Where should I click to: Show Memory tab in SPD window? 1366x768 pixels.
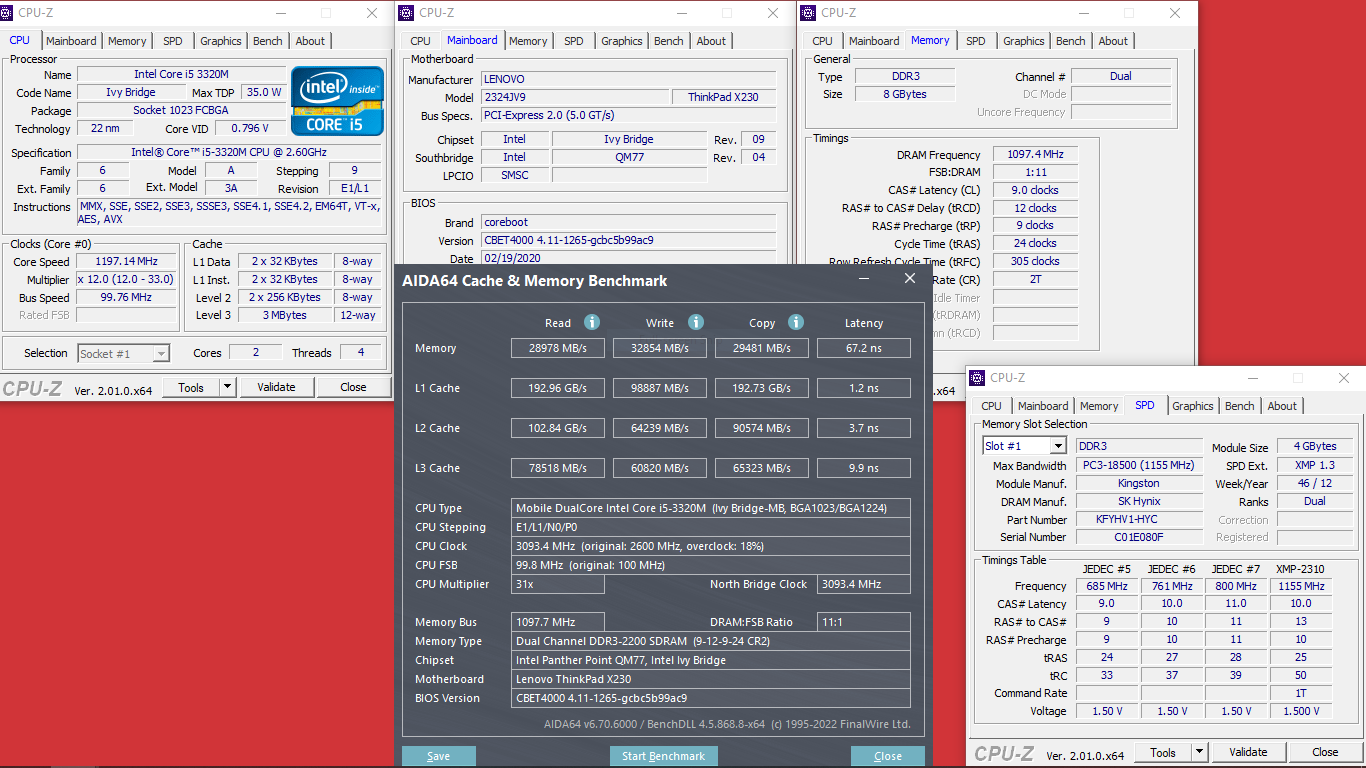[x=1099, y=406]
